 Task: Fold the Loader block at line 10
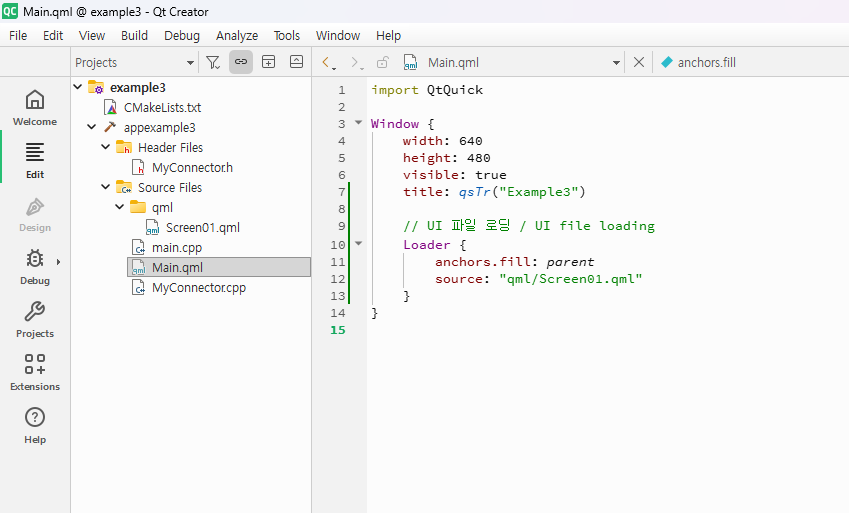click(359, 243)
